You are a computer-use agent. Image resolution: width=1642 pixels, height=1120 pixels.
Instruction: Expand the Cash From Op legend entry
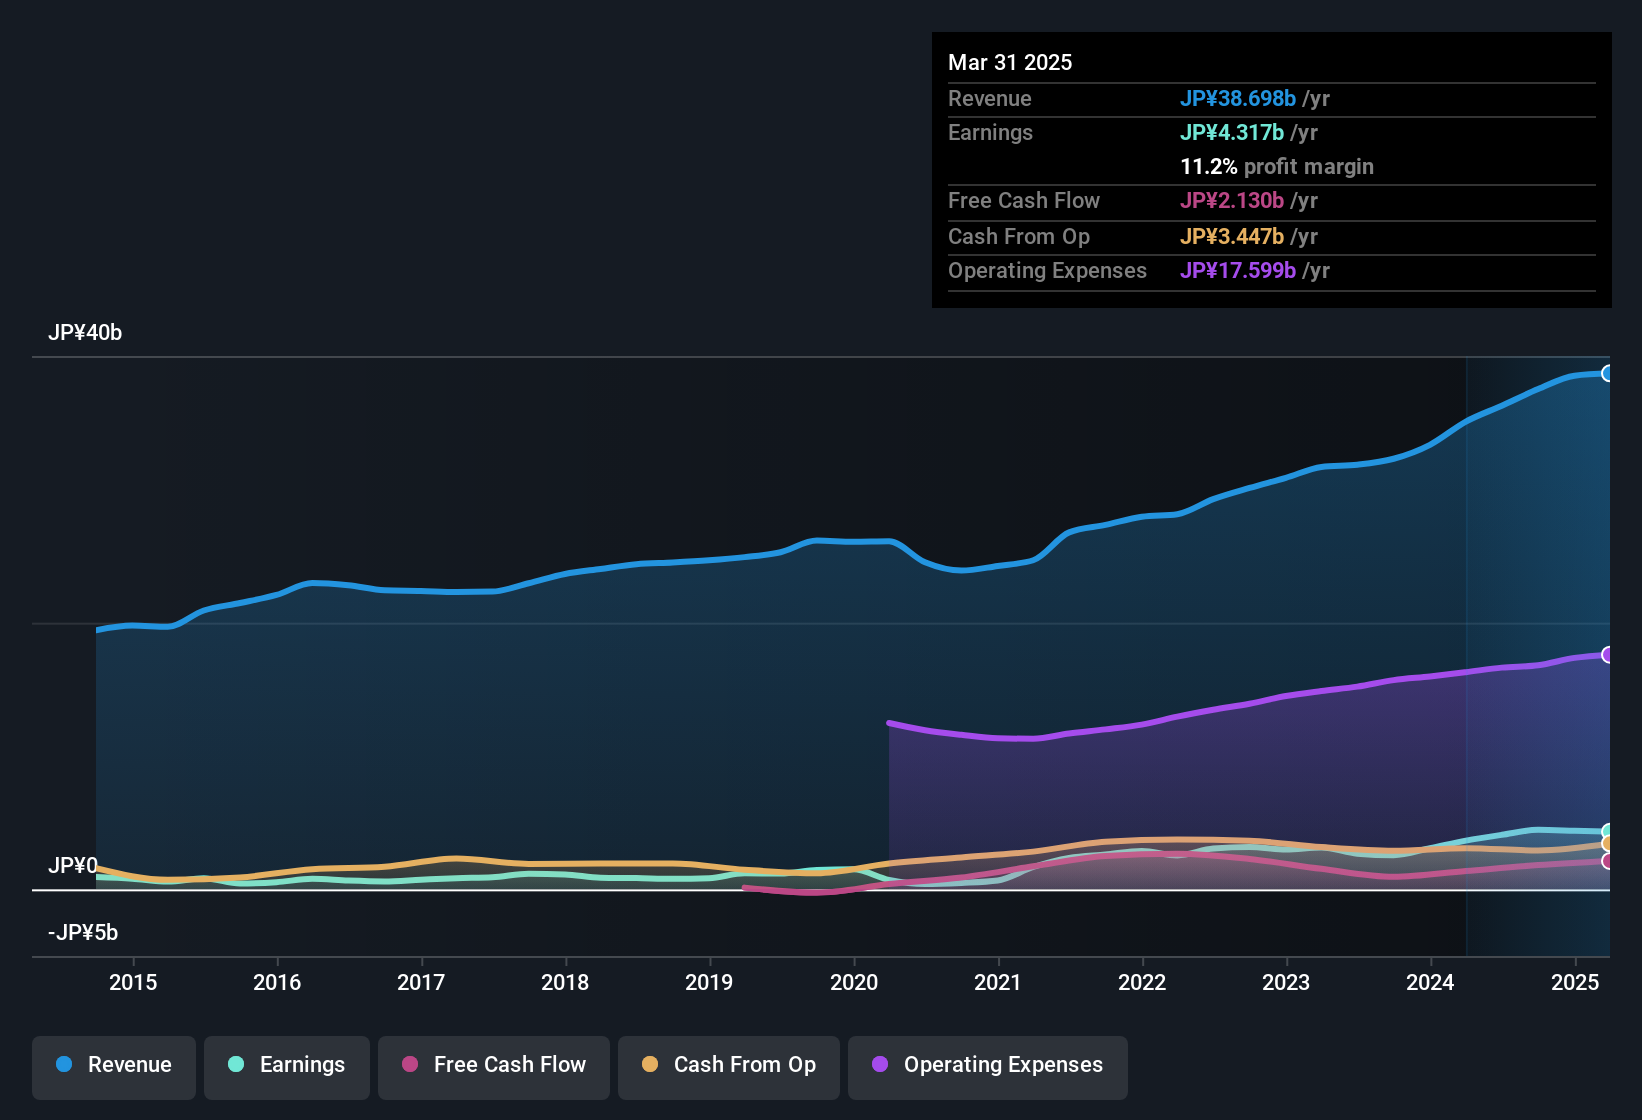tap(728, 1065)
